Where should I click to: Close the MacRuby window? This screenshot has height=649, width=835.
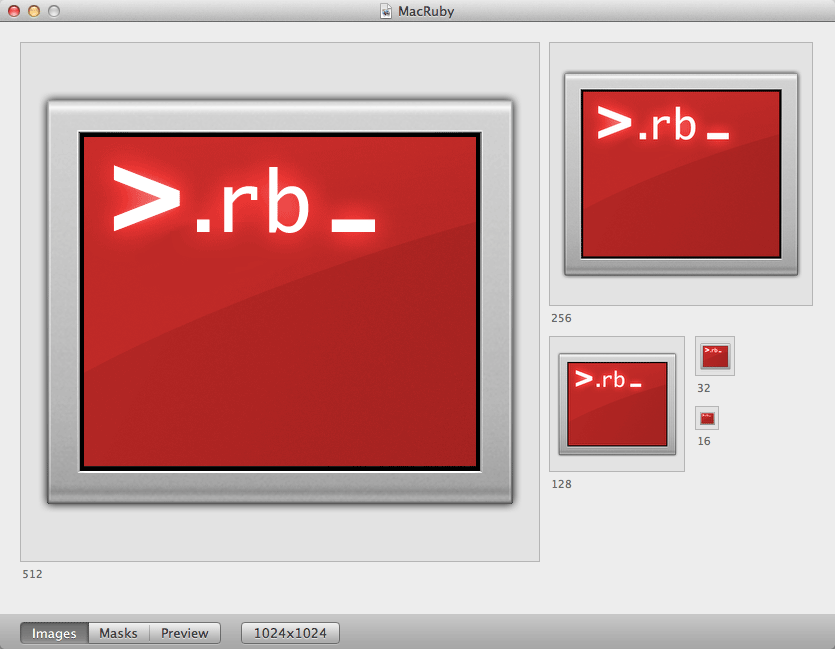click(x=14, y=11)
